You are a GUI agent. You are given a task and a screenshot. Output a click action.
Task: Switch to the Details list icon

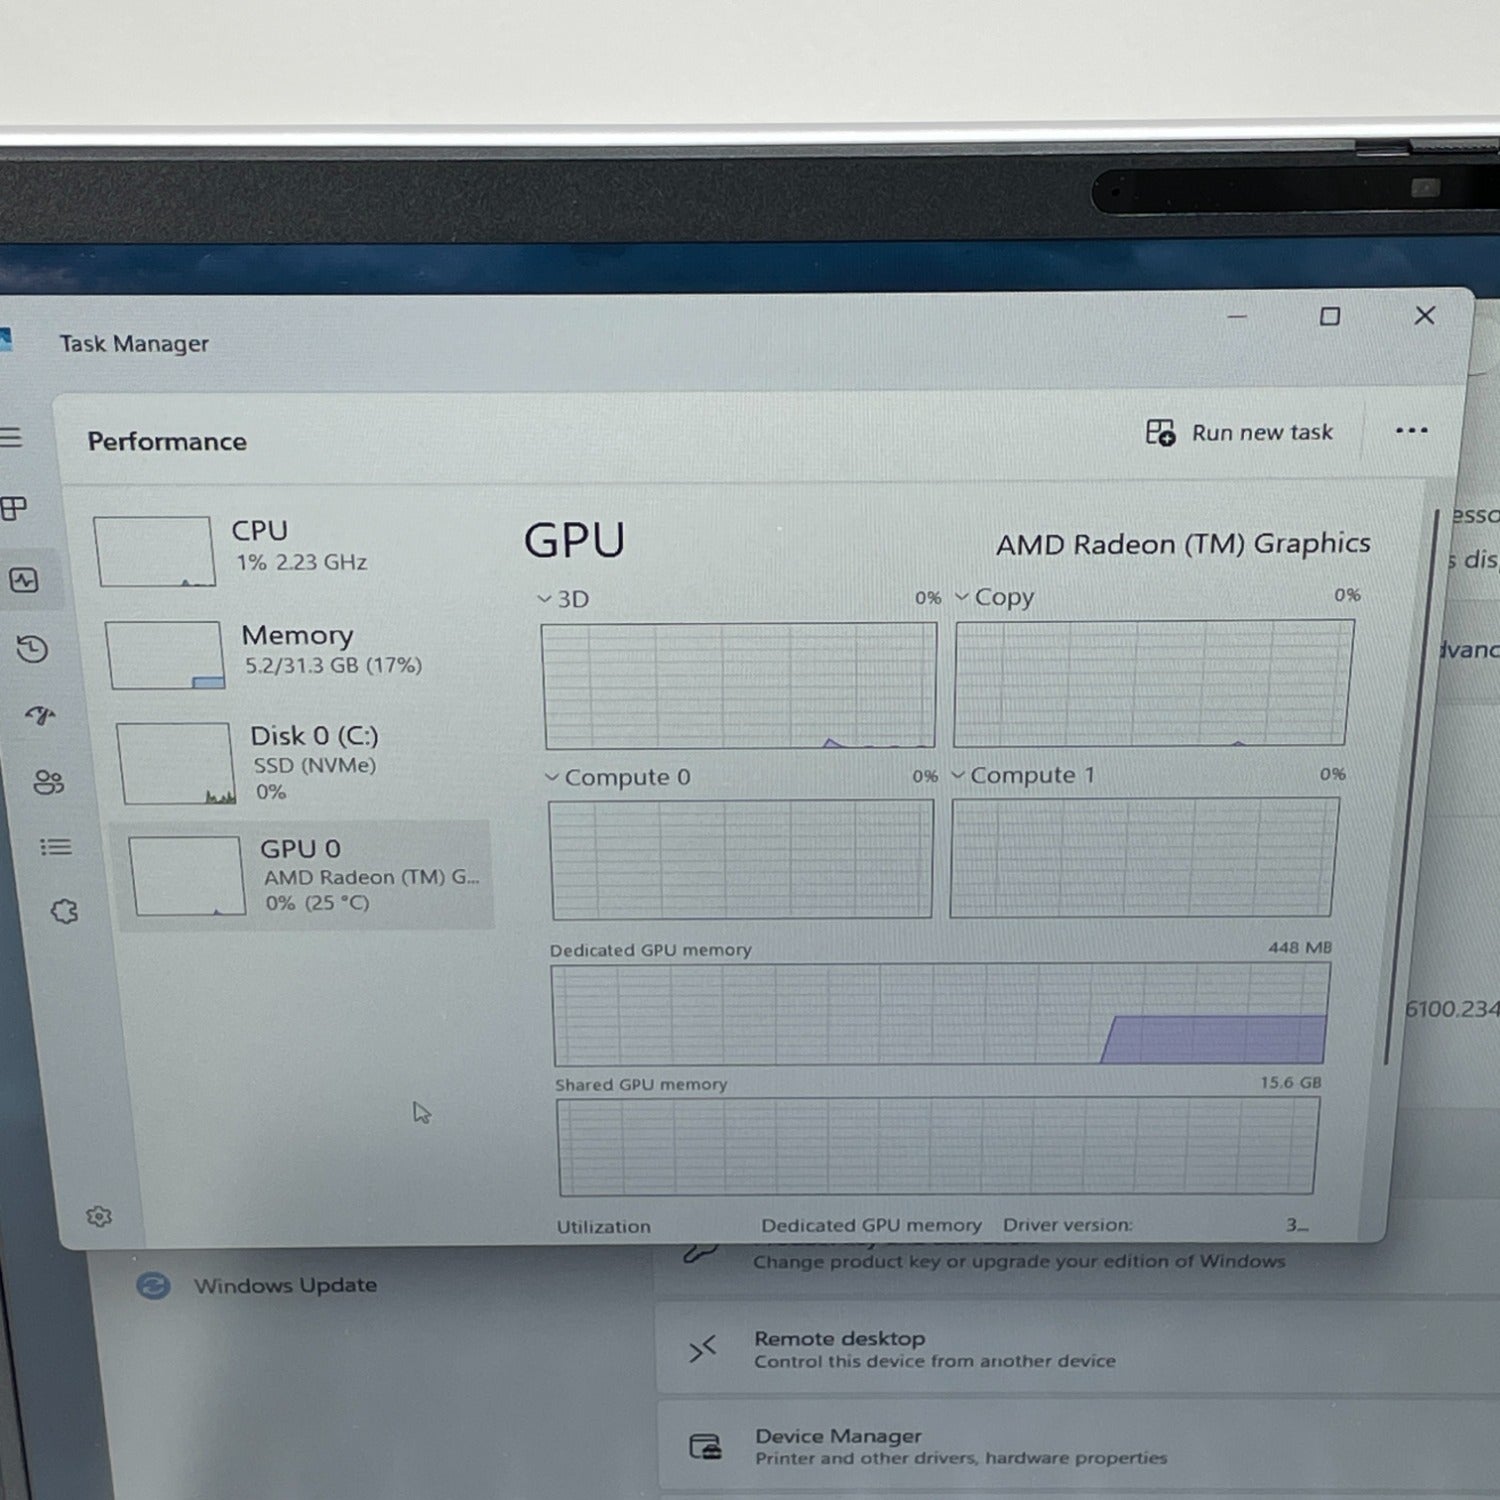[x=56, y=848]
